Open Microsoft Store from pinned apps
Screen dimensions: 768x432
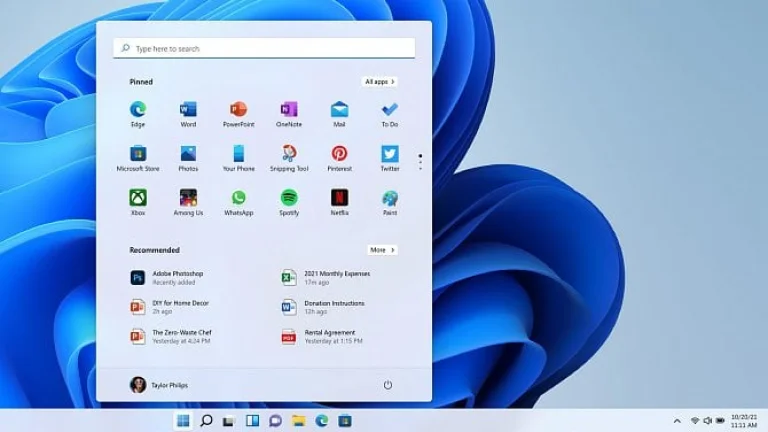[138, 158]
